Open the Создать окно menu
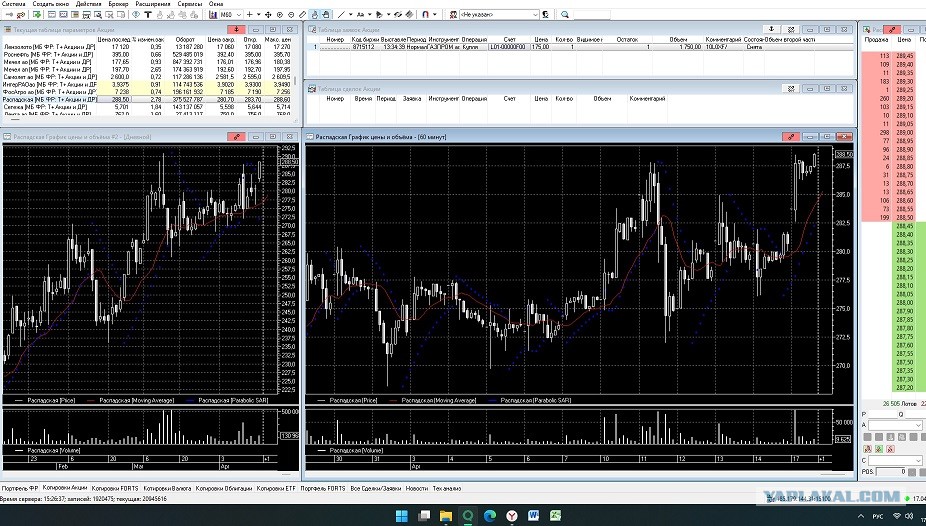This screenshot has height=526, width=926. pyautogui.click(x=50, y=4)
